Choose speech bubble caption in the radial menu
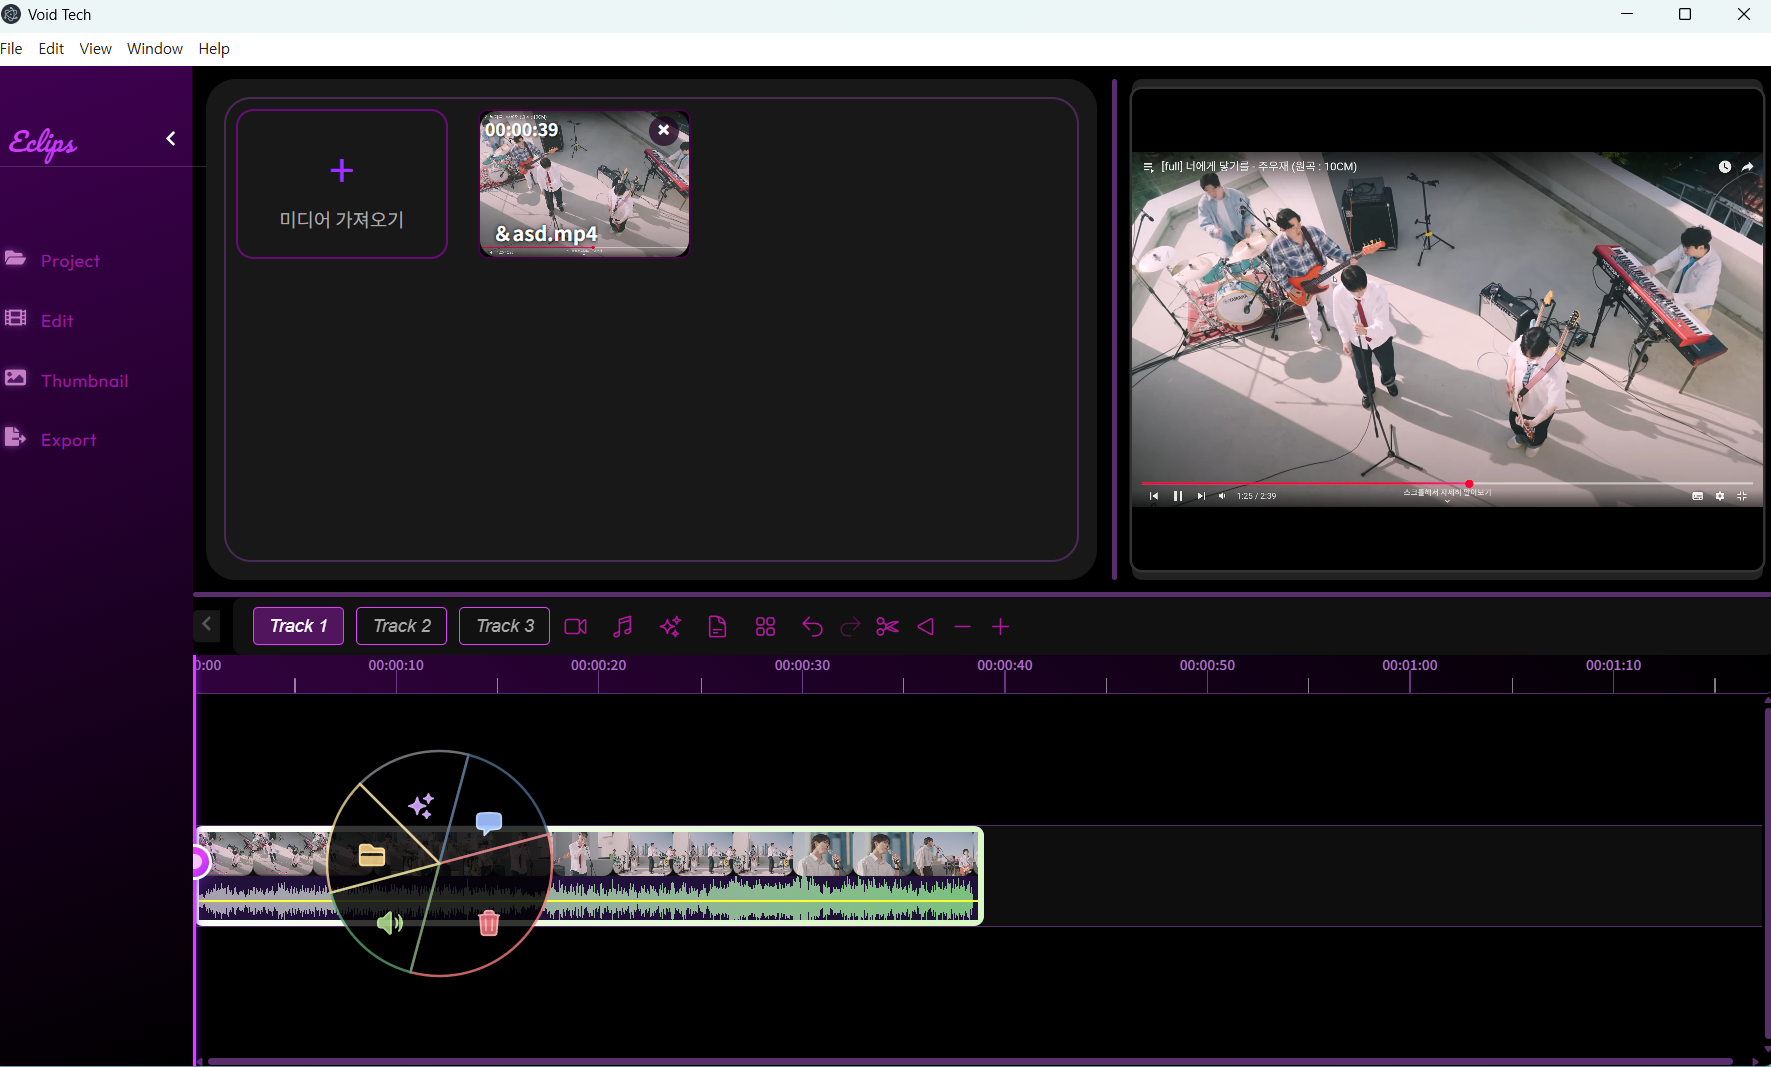This screenshot has height=1067, width=1771. [489, 823]
